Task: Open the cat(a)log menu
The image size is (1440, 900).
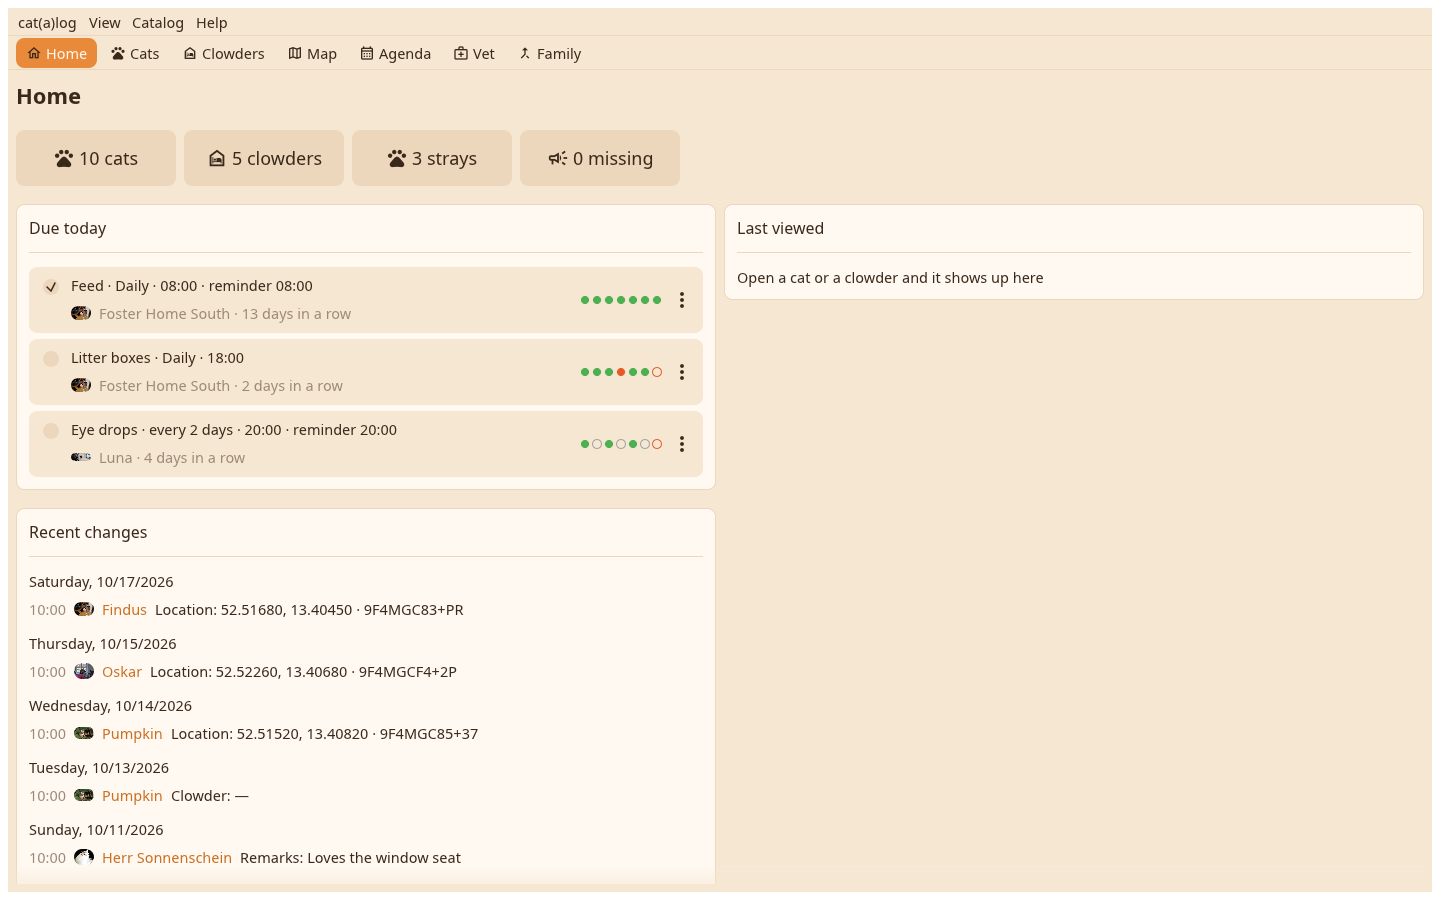Action: pyautogui.click(x=47, y=23)
